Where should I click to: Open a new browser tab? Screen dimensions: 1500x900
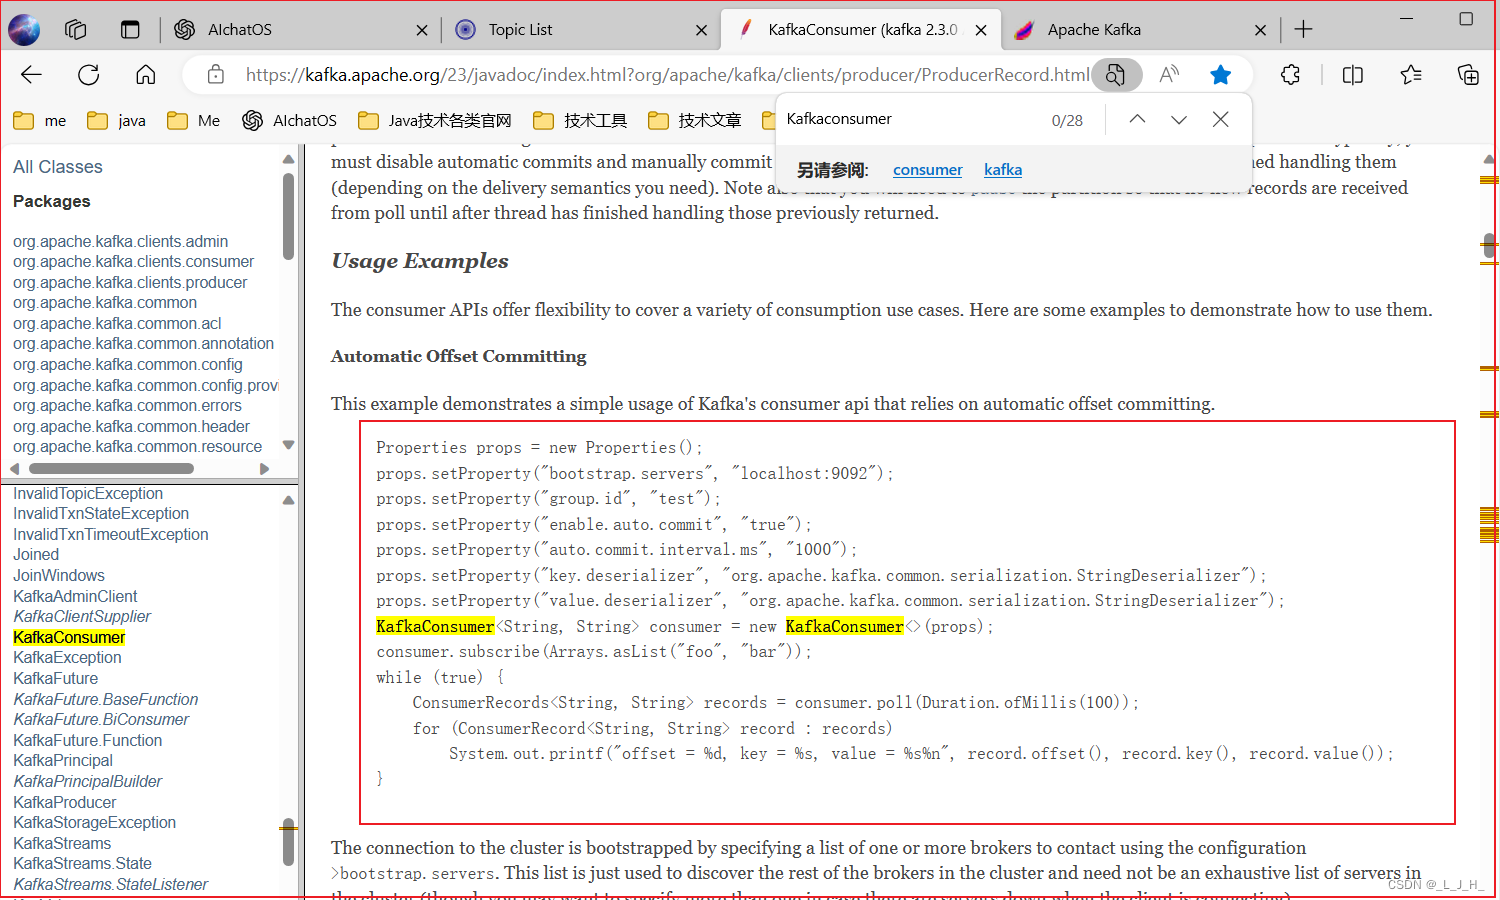coord(1303,30)
